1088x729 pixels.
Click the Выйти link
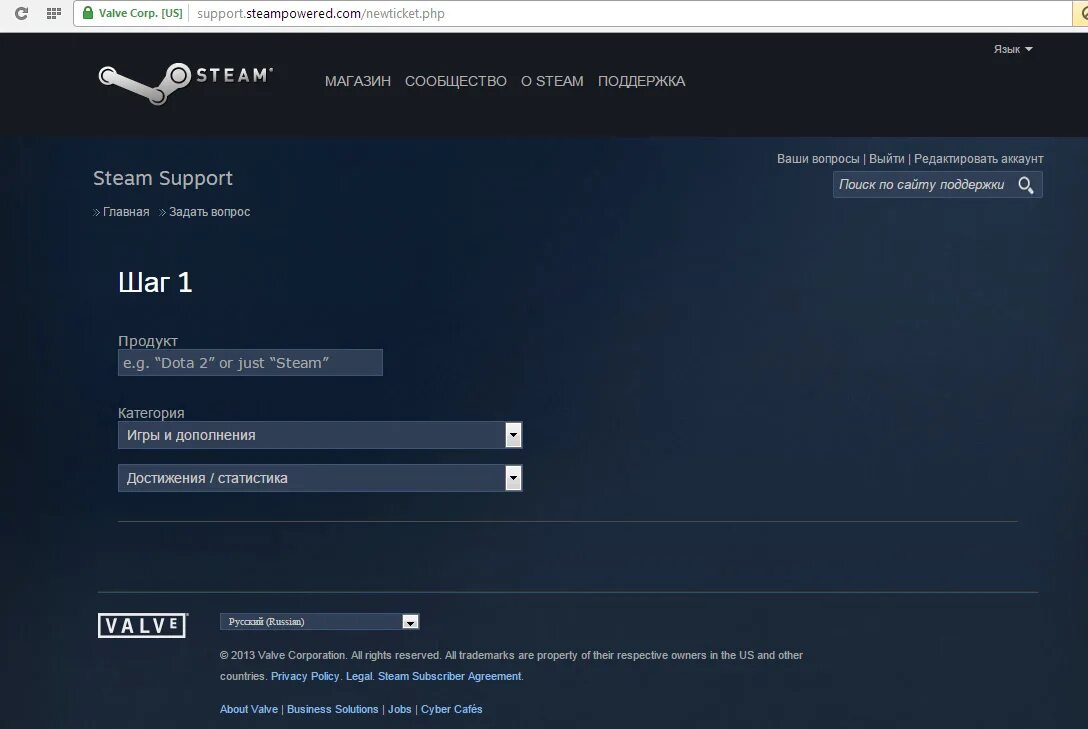pyautogui.click(x=887, y=159)
